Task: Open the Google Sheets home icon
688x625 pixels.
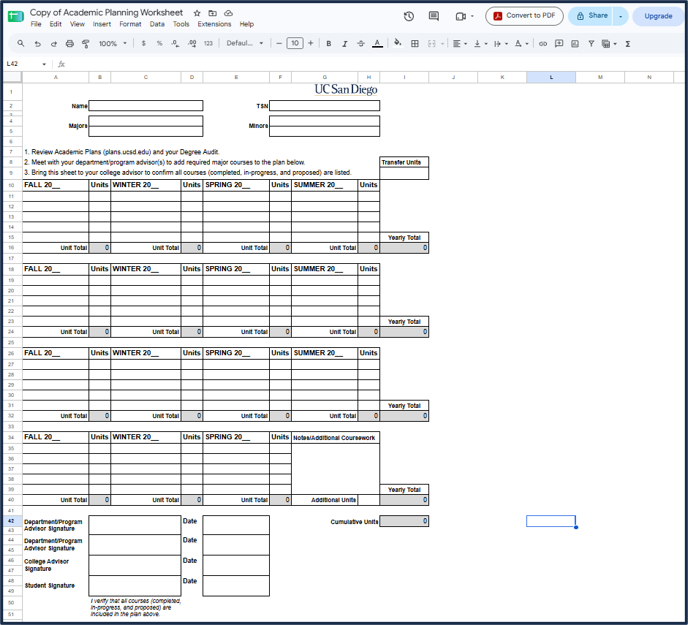Action: pos(16,17)
